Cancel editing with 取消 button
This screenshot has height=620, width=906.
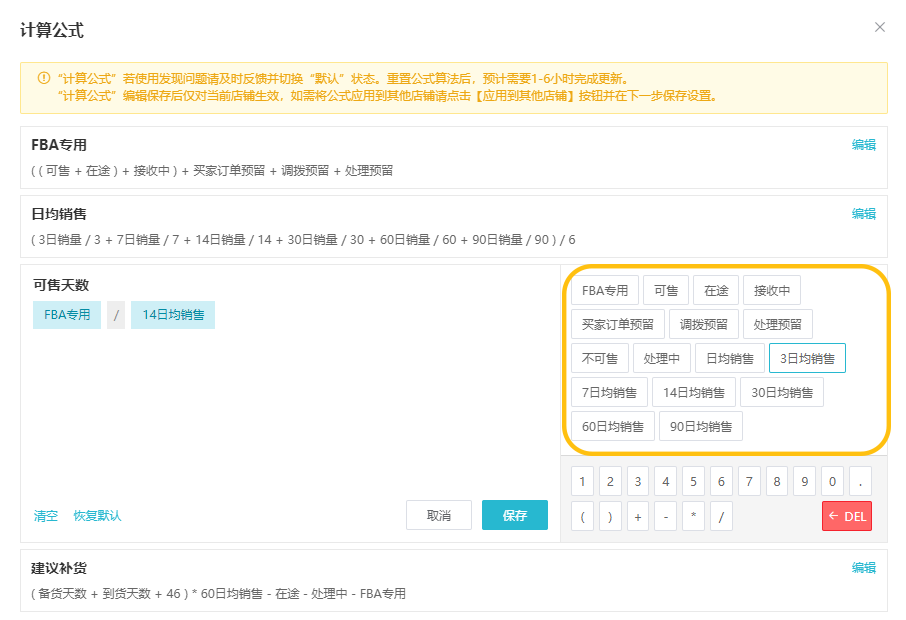point(438,514)
